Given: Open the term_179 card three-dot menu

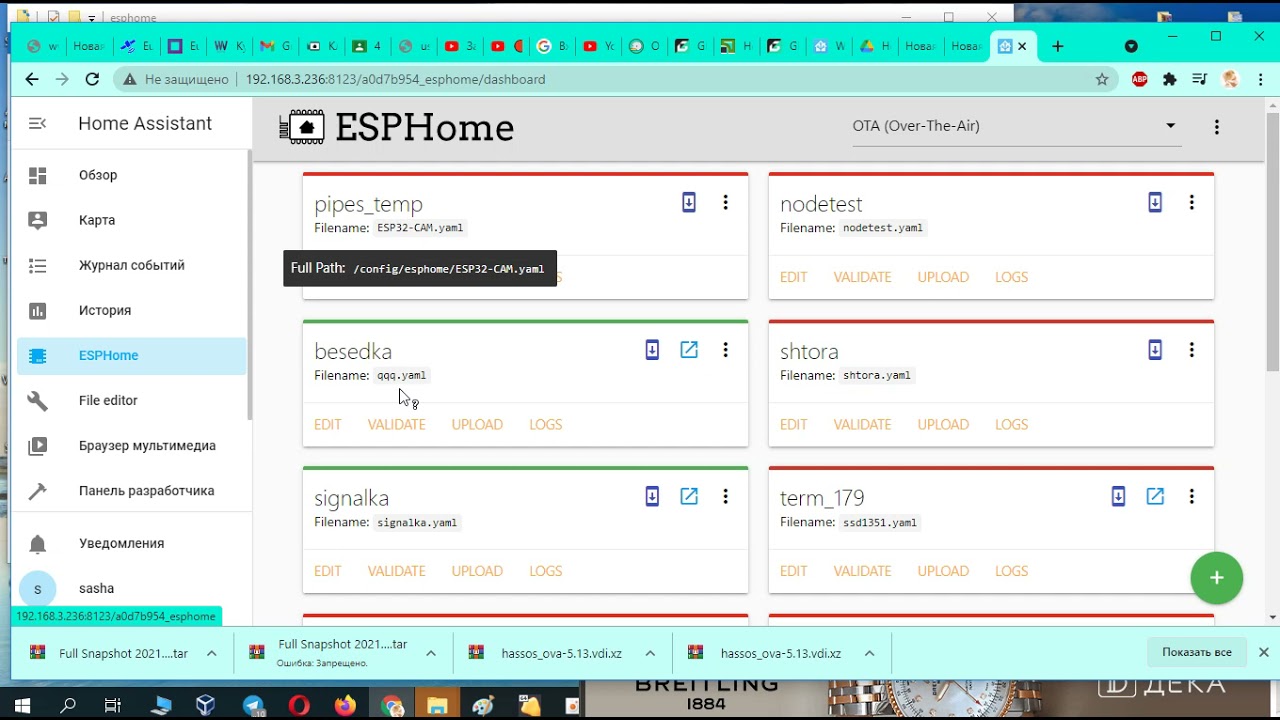Looking at the screenshot, I should tap(1191, 496).
